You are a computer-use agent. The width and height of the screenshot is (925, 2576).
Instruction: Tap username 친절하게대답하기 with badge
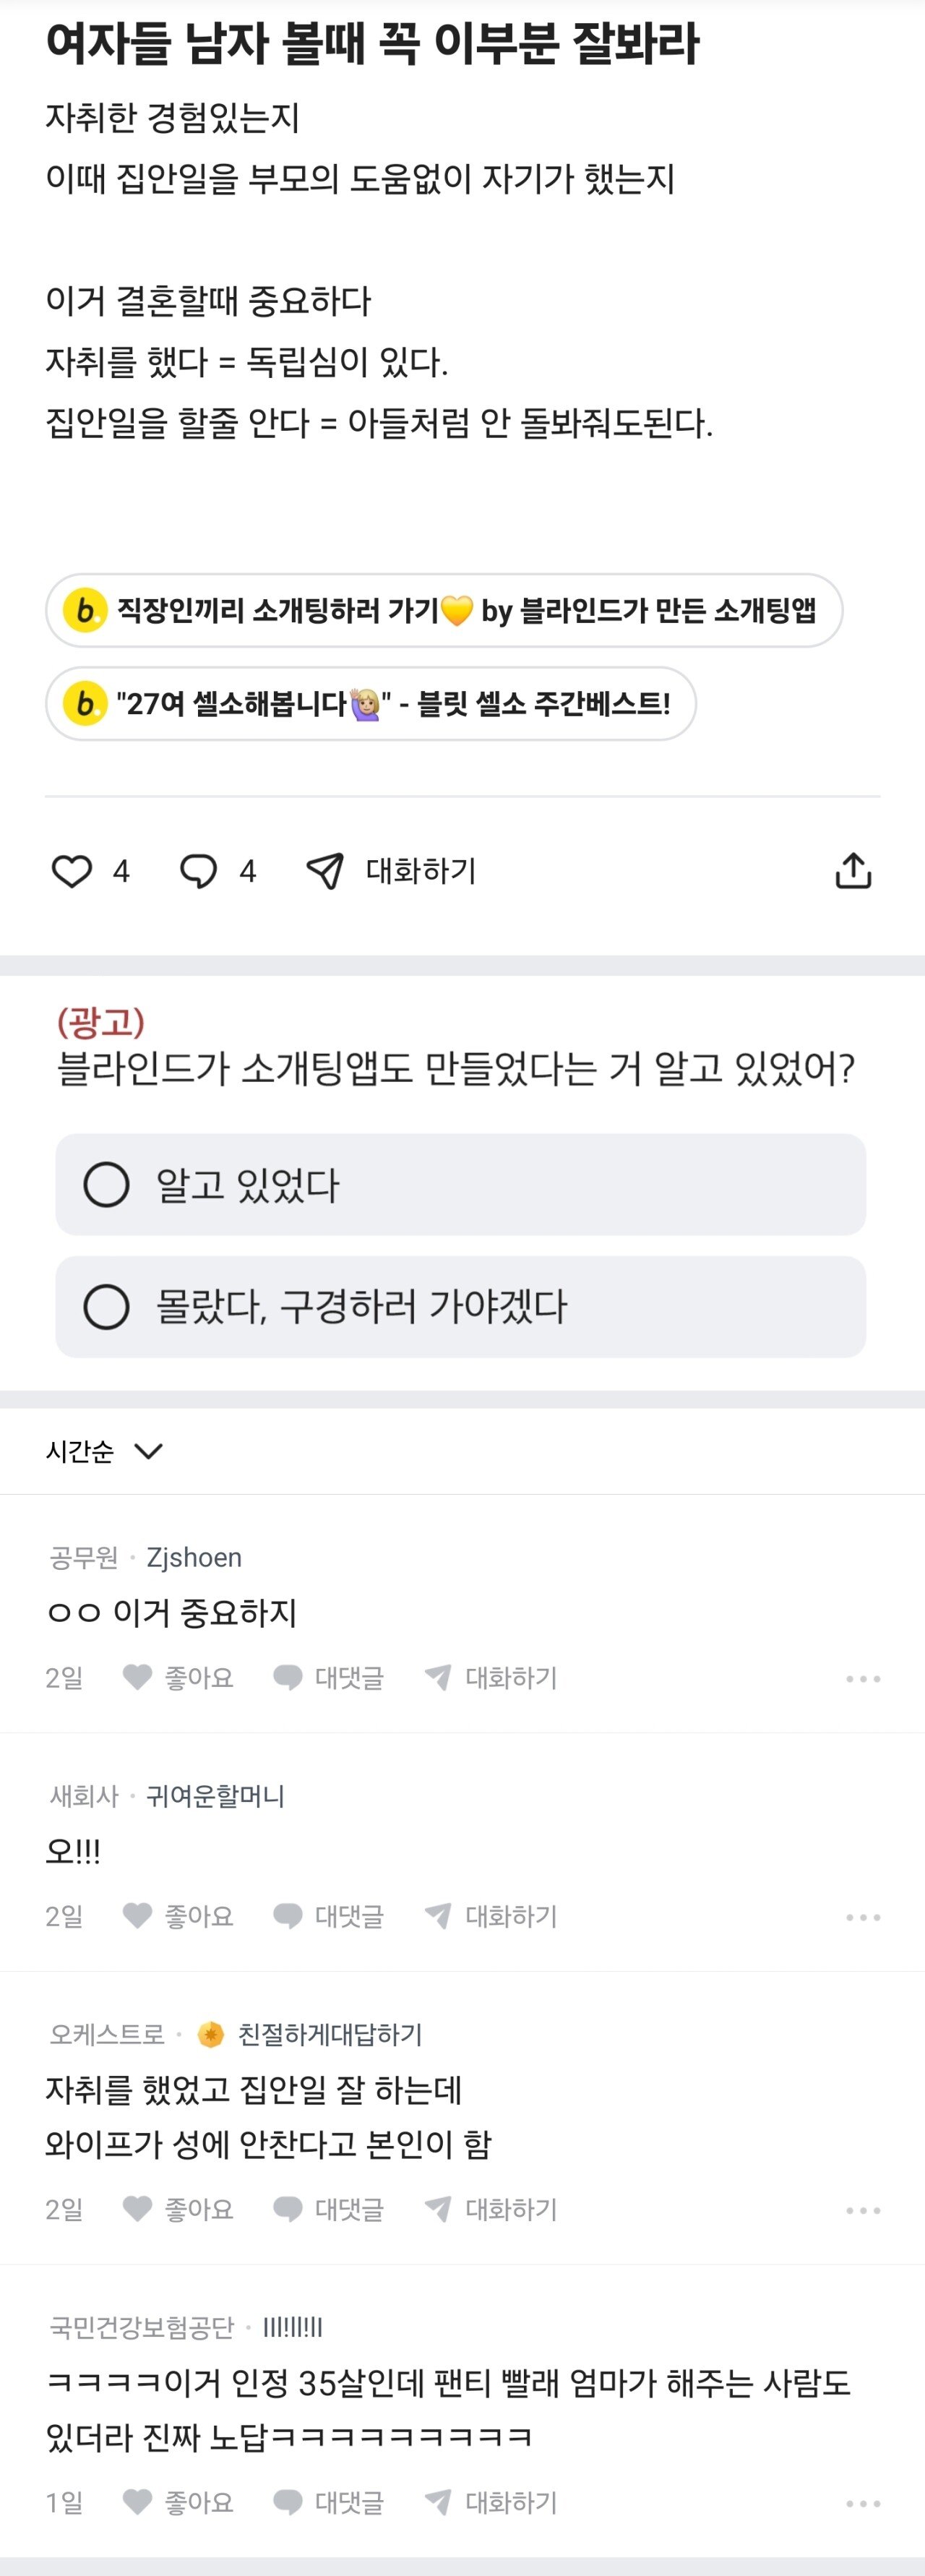pyautogui.click(x=329, y=2034)
